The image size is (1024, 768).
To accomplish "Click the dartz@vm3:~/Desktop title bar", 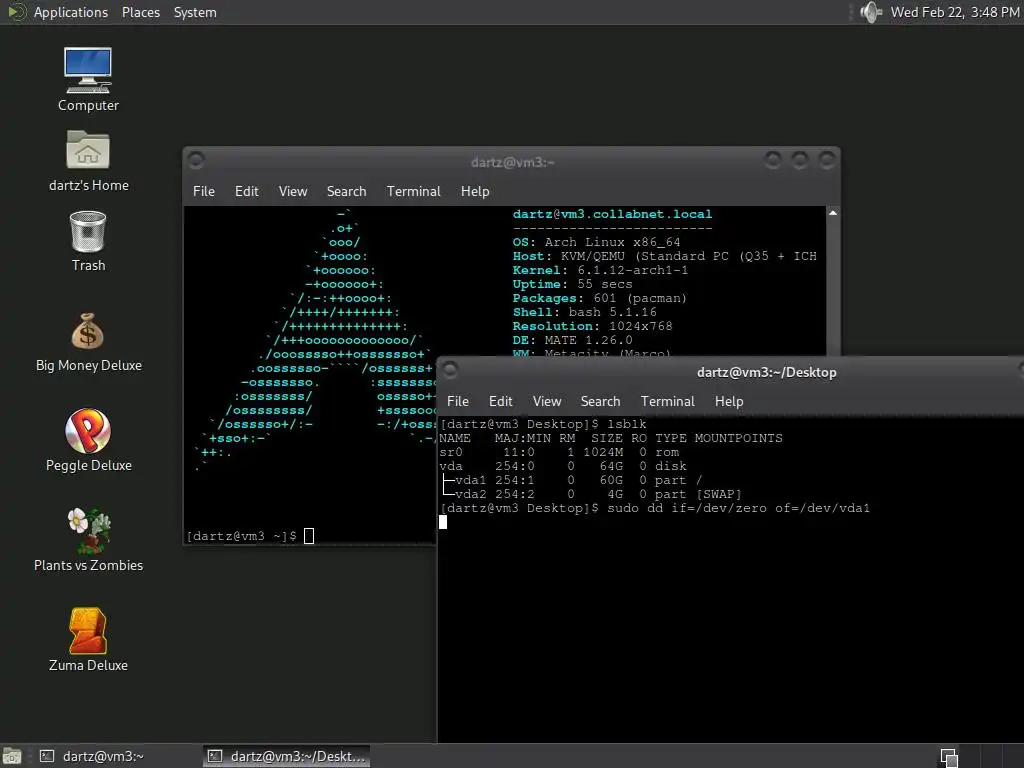I will (767, 372).
